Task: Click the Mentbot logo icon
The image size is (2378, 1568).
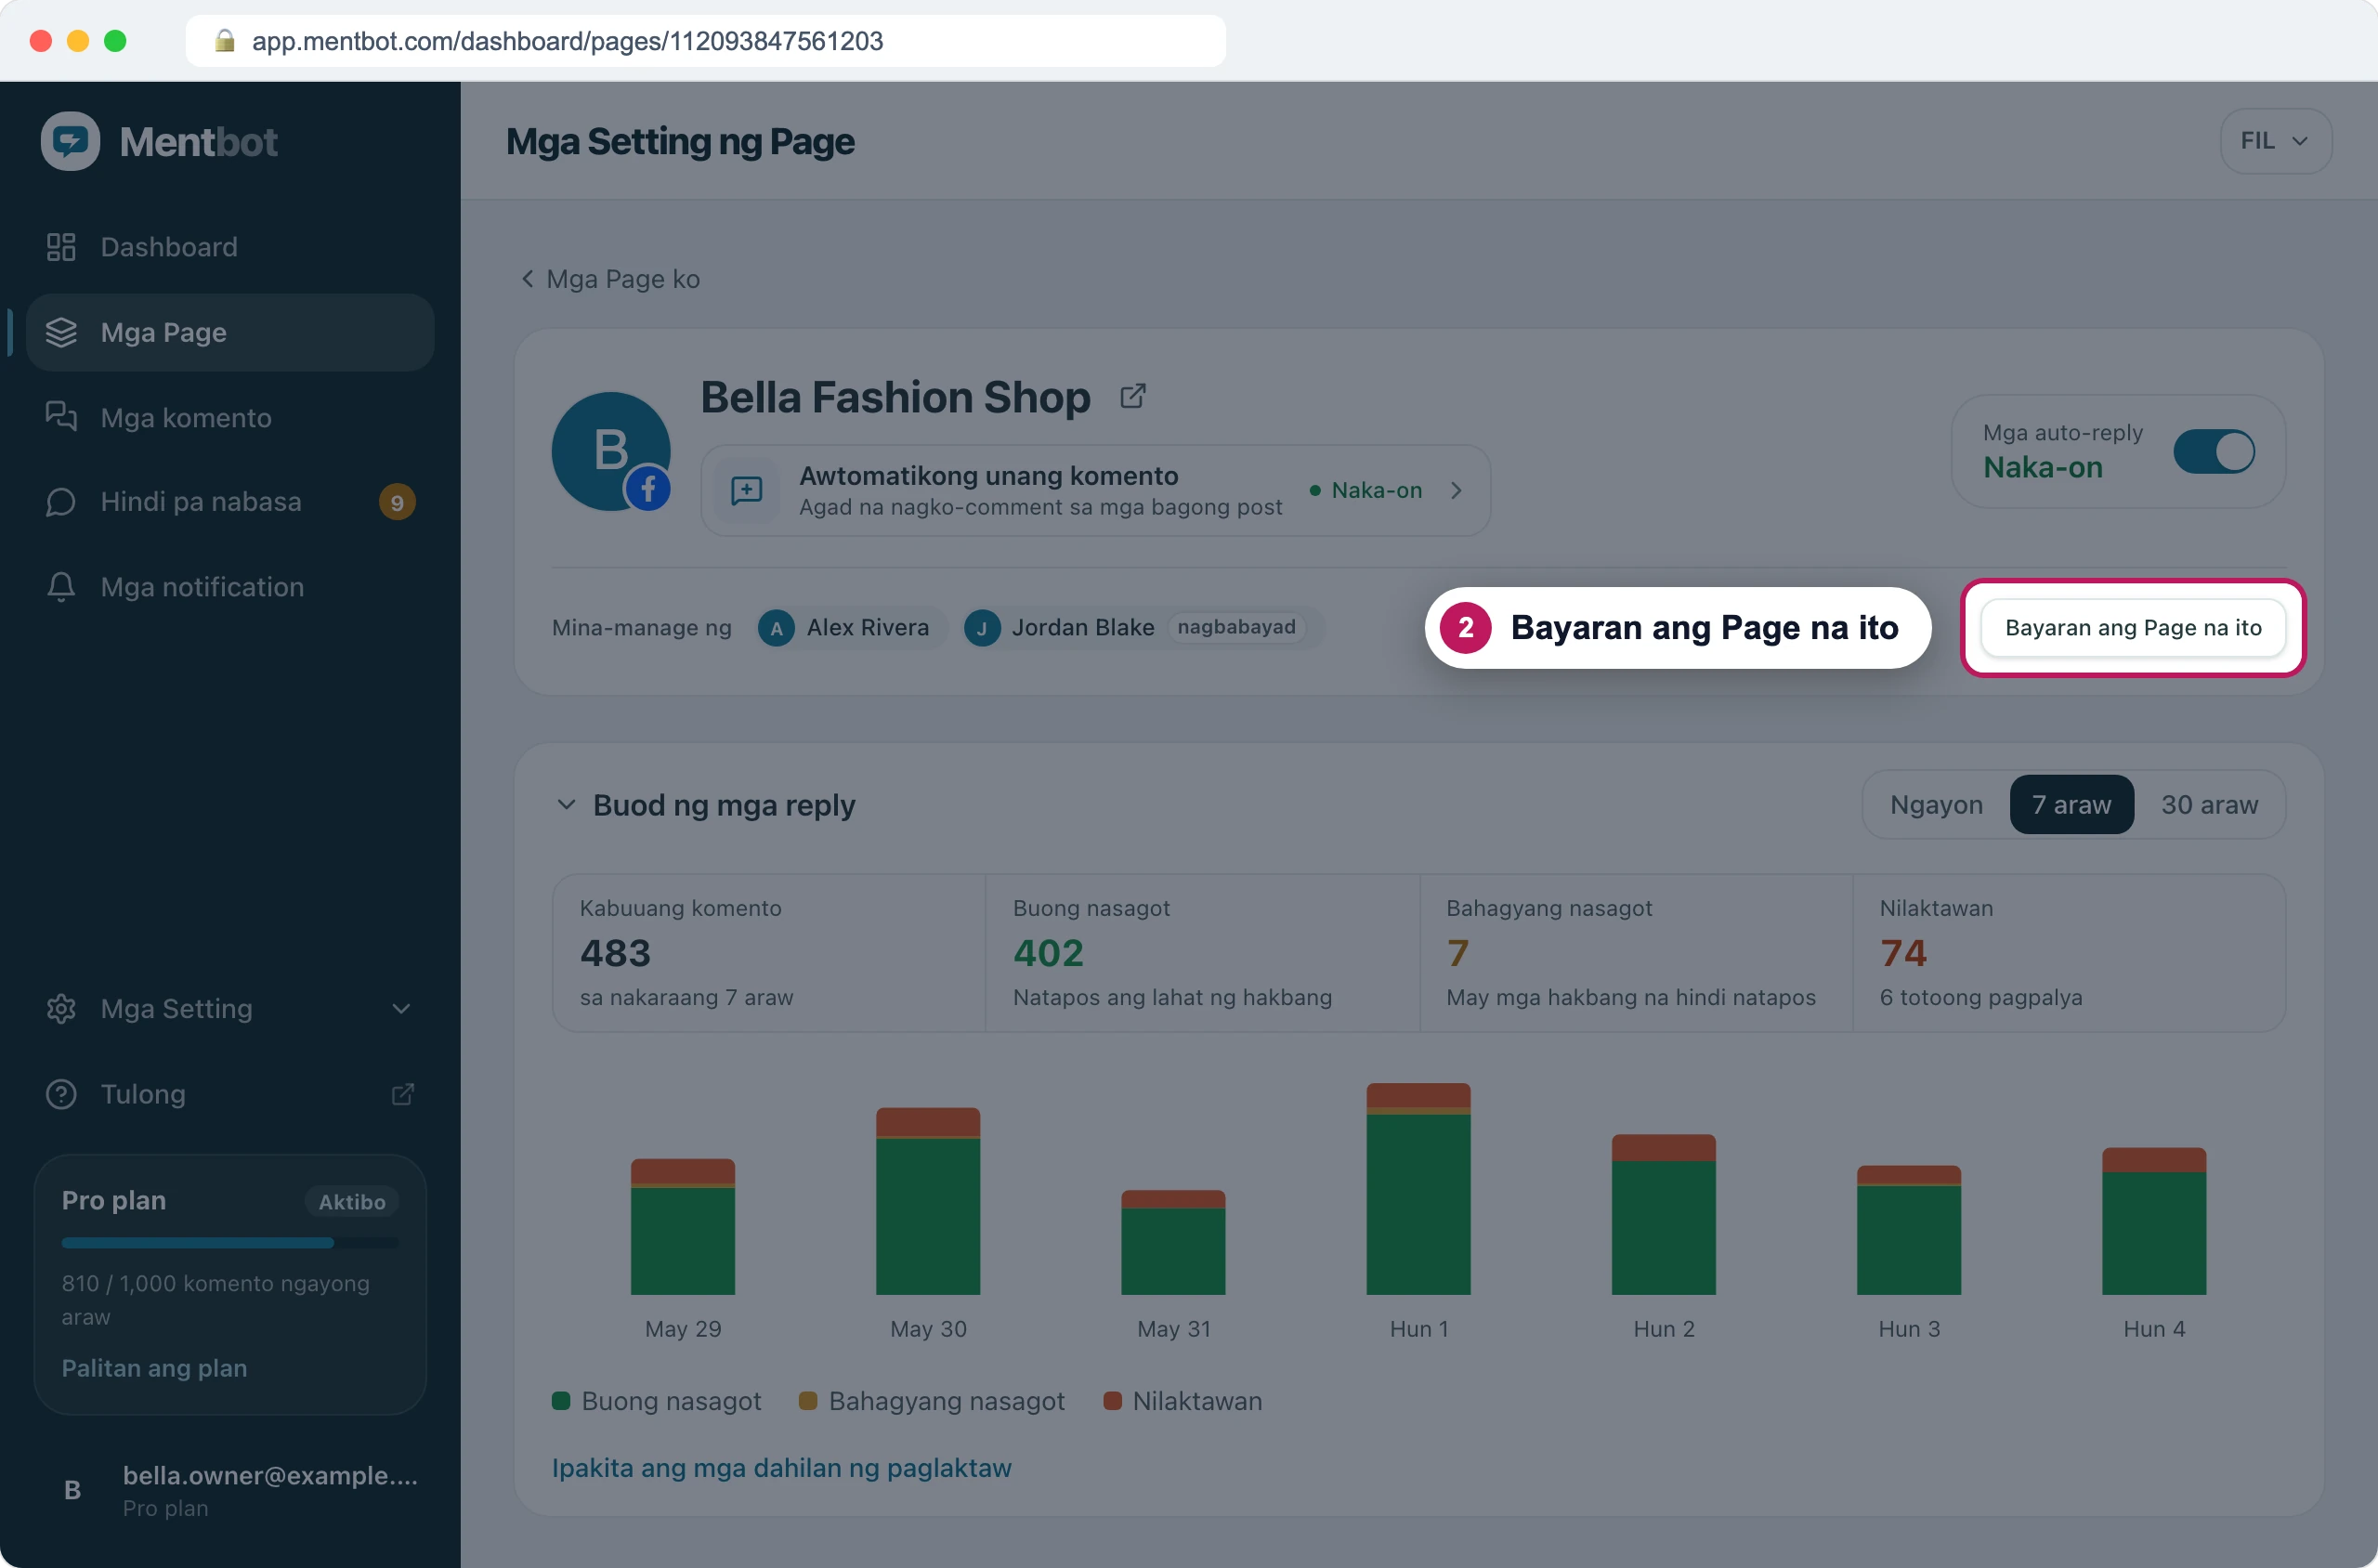Action: coord(70,141)
